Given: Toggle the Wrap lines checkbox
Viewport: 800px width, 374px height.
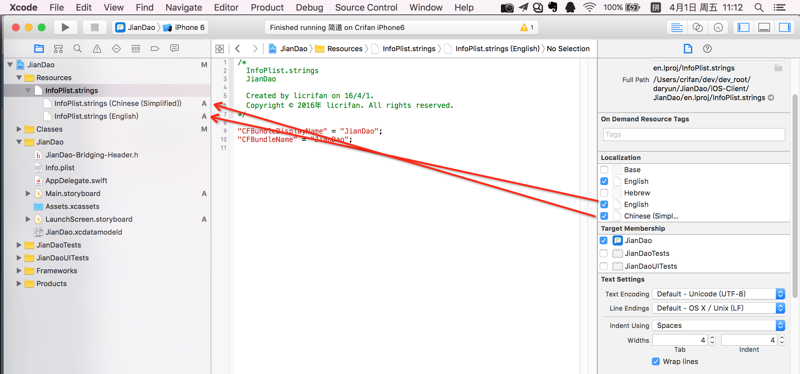Looking at the screenshot, I should 656,361.
